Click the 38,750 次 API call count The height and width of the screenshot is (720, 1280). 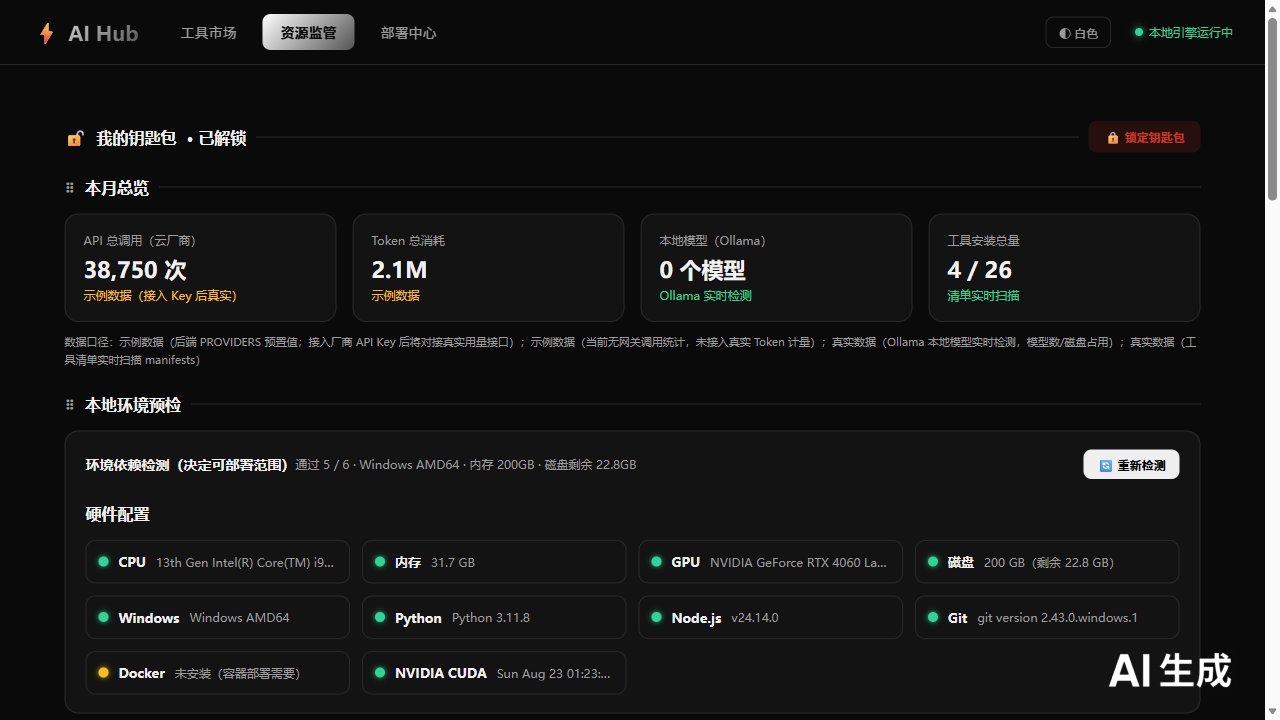point(135,270)
